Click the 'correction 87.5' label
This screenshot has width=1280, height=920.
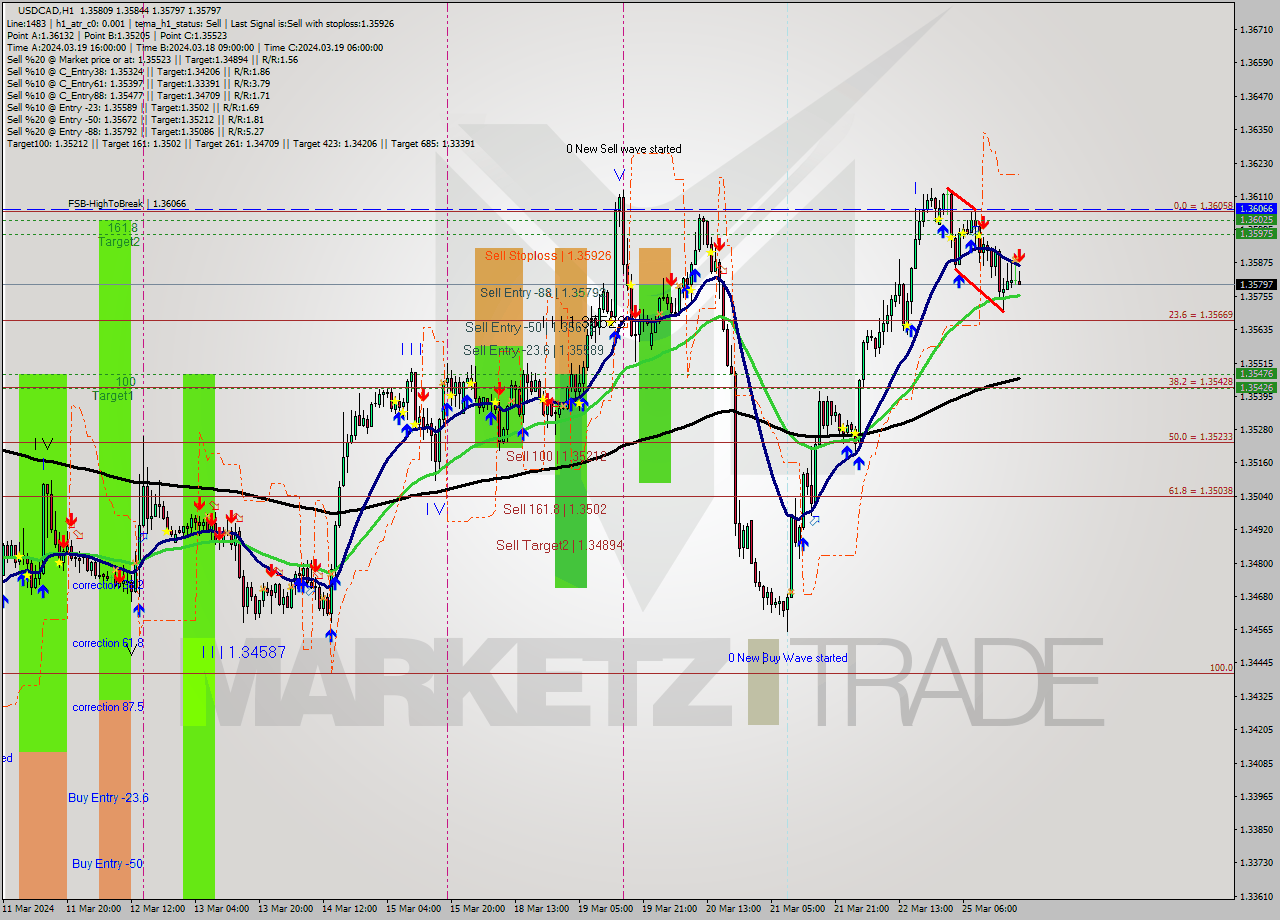[108, 707]
